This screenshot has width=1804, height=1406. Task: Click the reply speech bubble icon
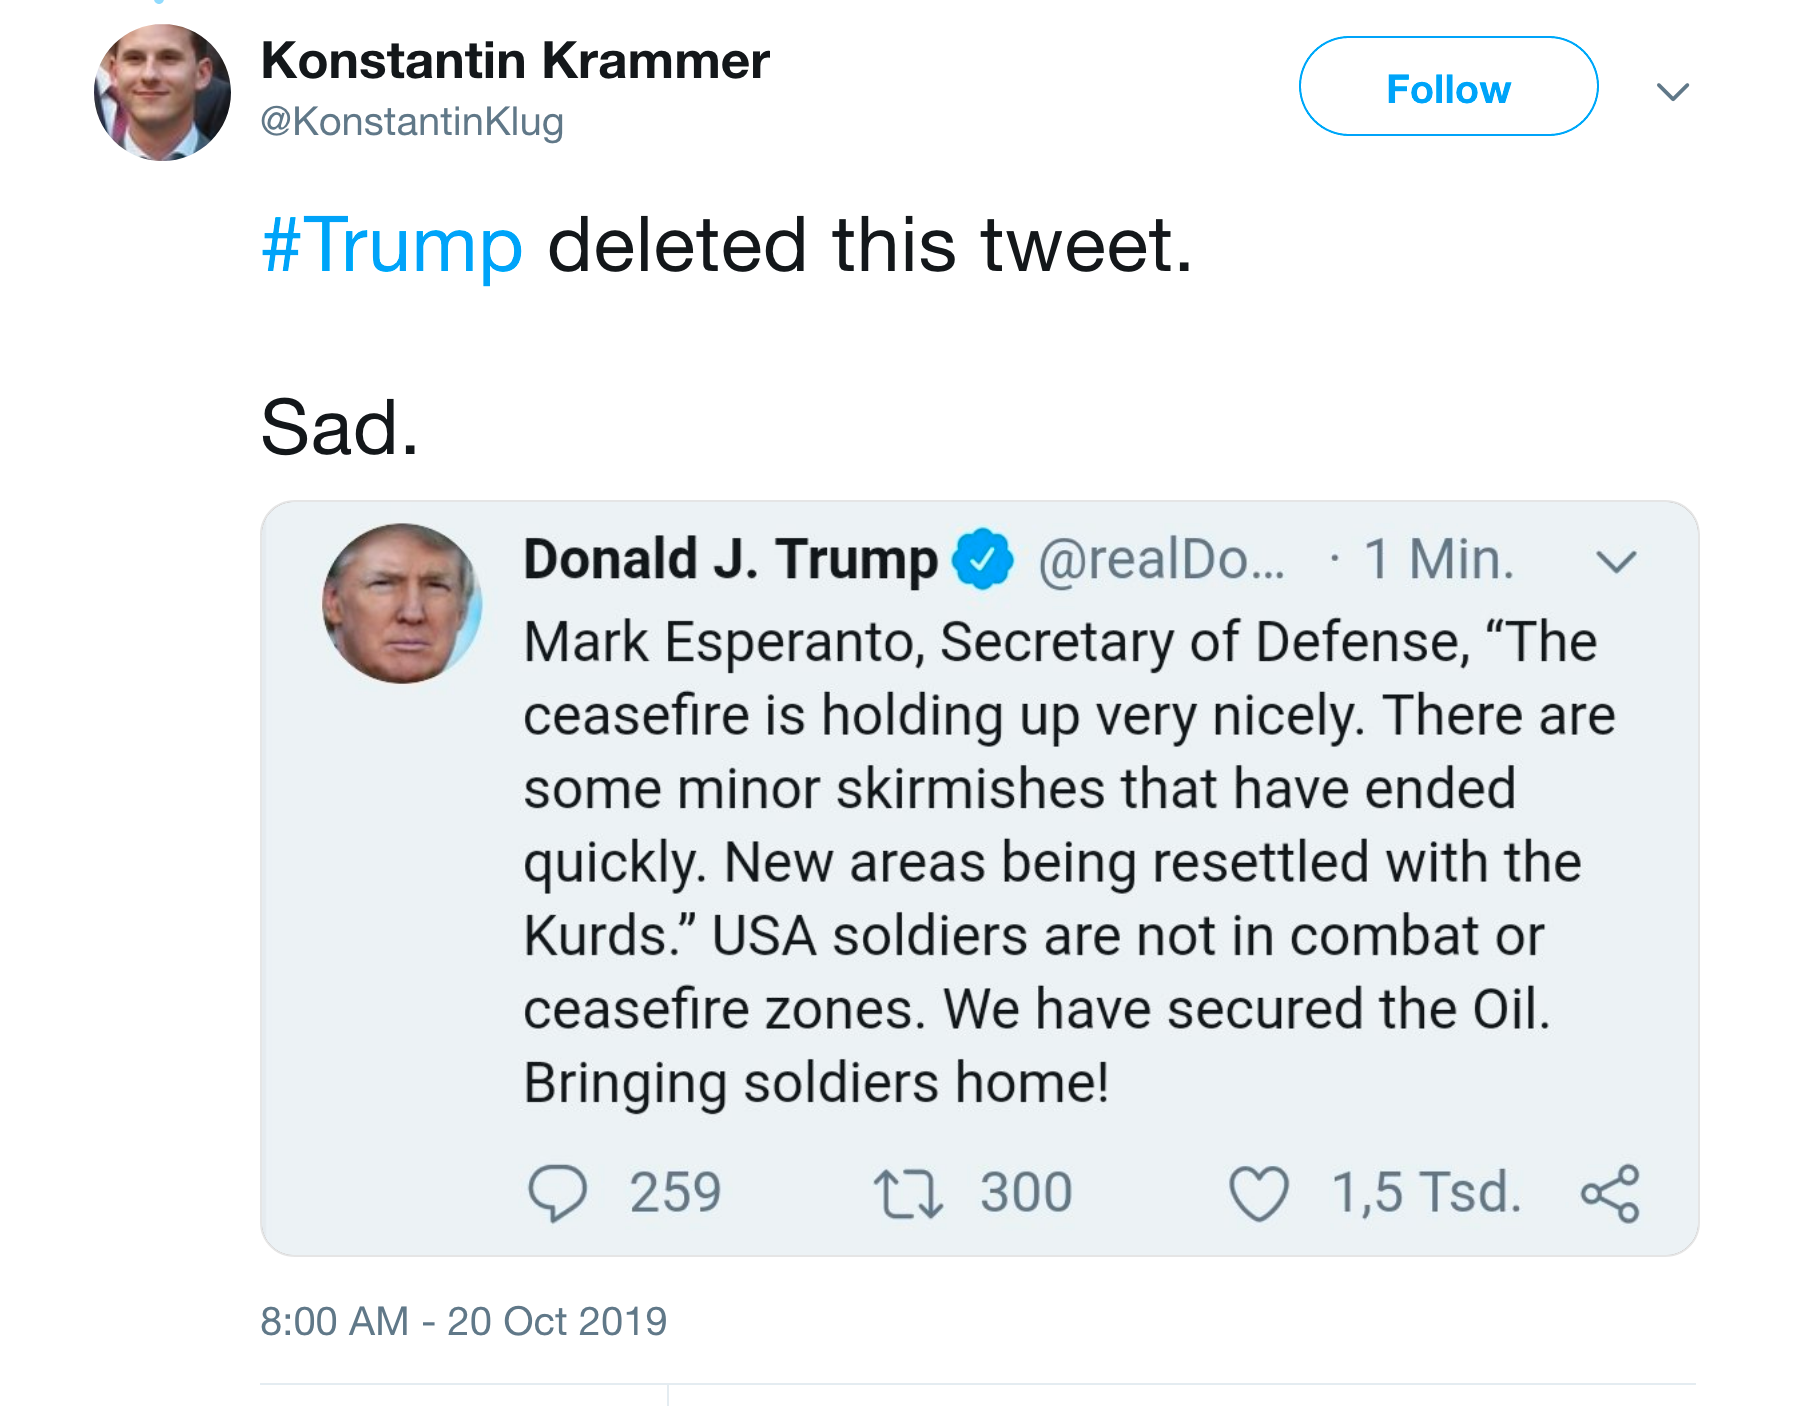557,1193
